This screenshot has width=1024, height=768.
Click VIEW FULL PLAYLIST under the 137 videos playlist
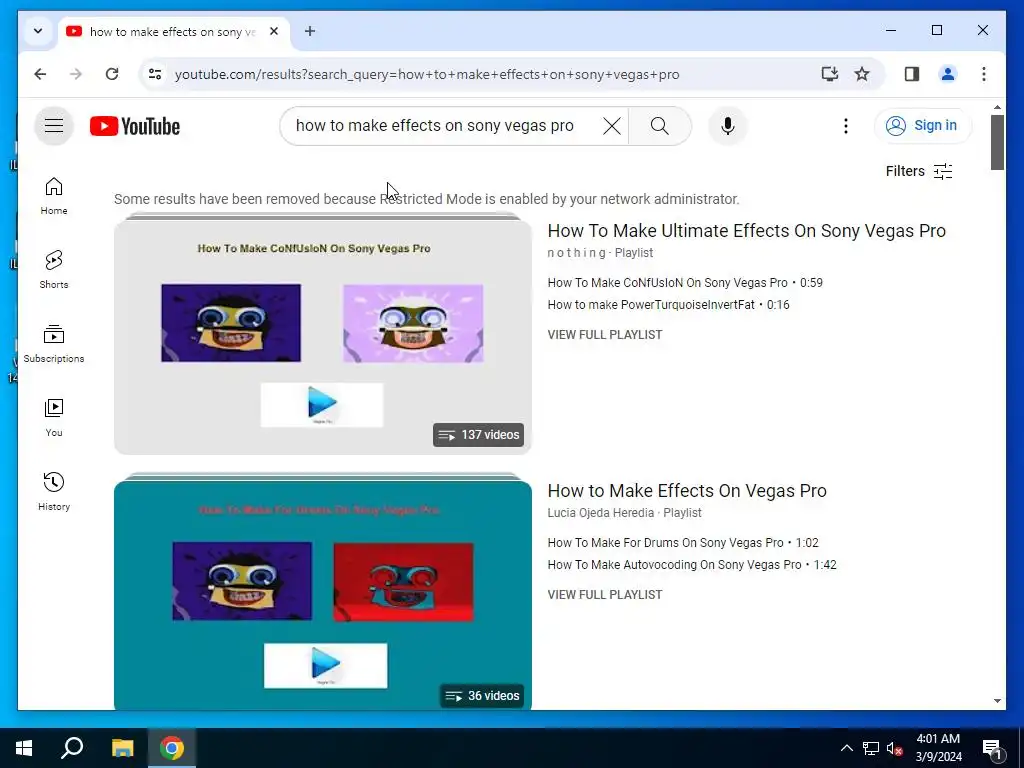tap(605, 334)
